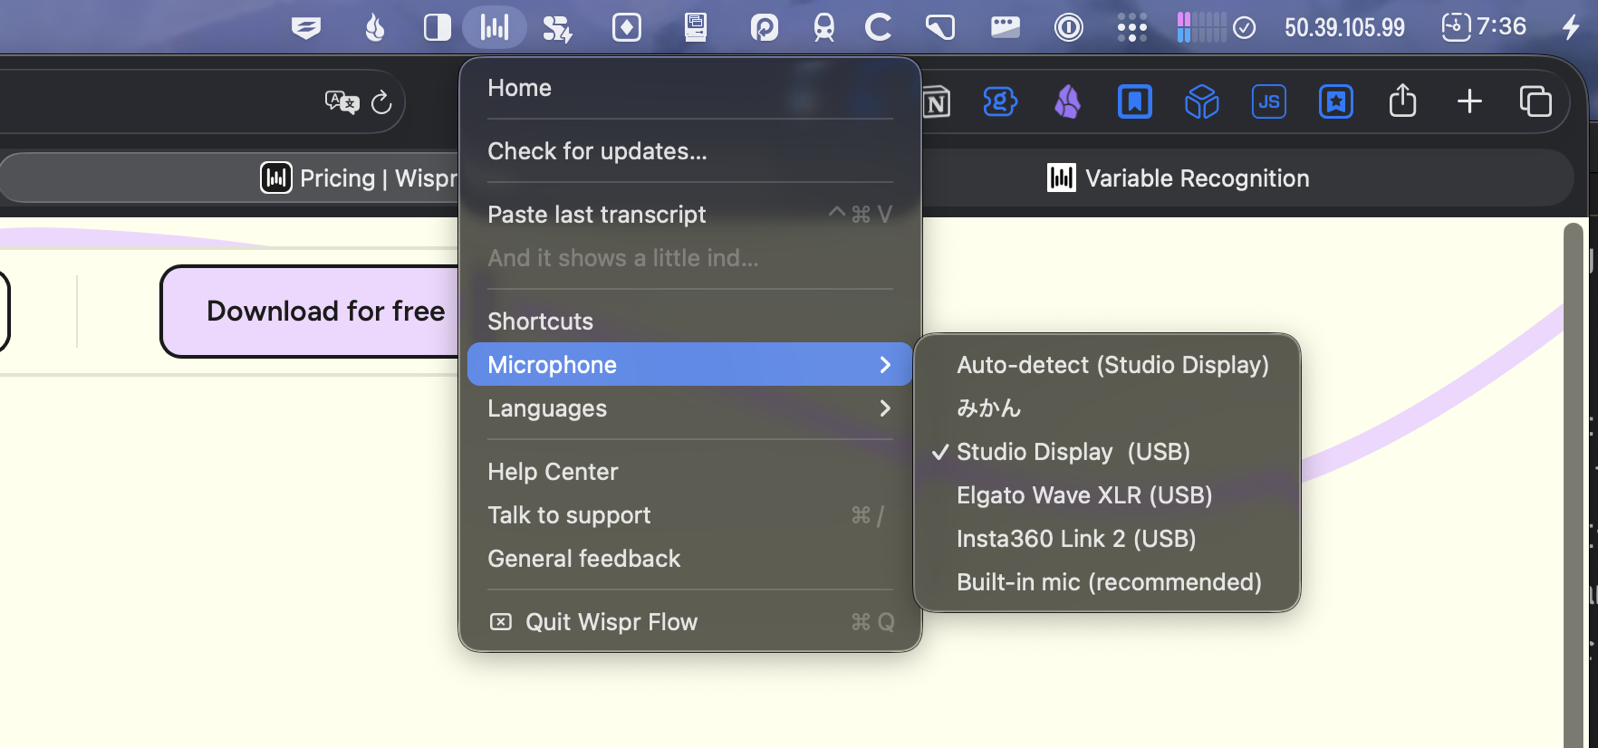Image resolution: width=1598 pixels, height=748 pixels.
Task: Open a new tab with plus icon
Action: 1469,101
